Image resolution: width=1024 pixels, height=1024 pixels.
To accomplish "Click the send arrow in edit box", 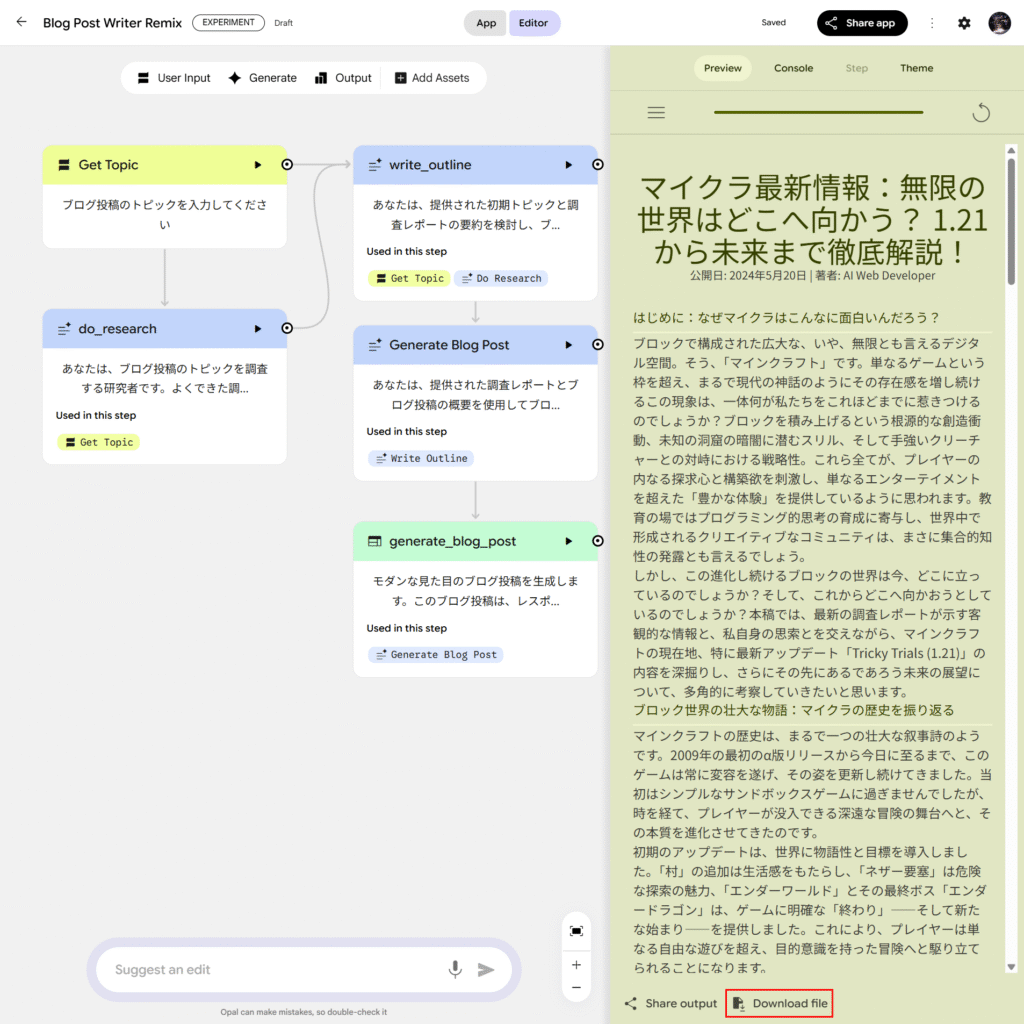I will (x=486, y=969).
